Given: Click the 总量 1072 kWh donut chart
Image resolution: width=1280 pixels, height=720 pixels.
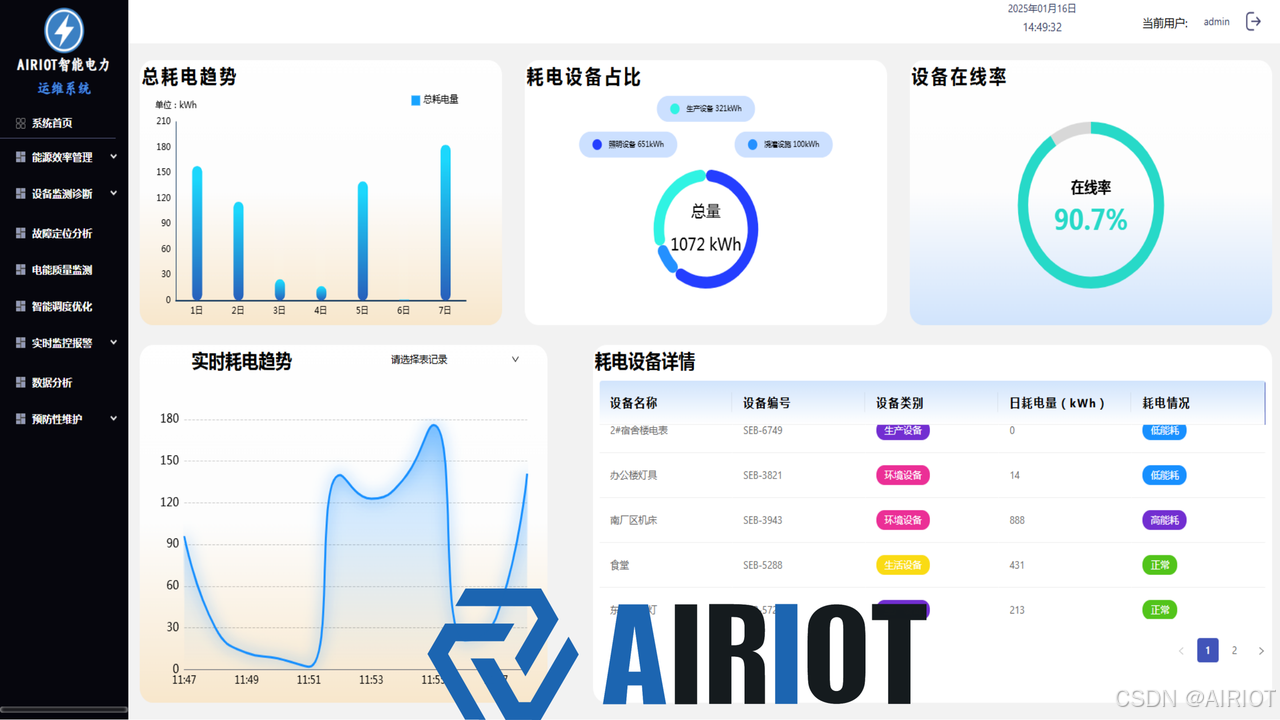Looking at the screenshot, I should pyautogui.click(x=706, y=229).
